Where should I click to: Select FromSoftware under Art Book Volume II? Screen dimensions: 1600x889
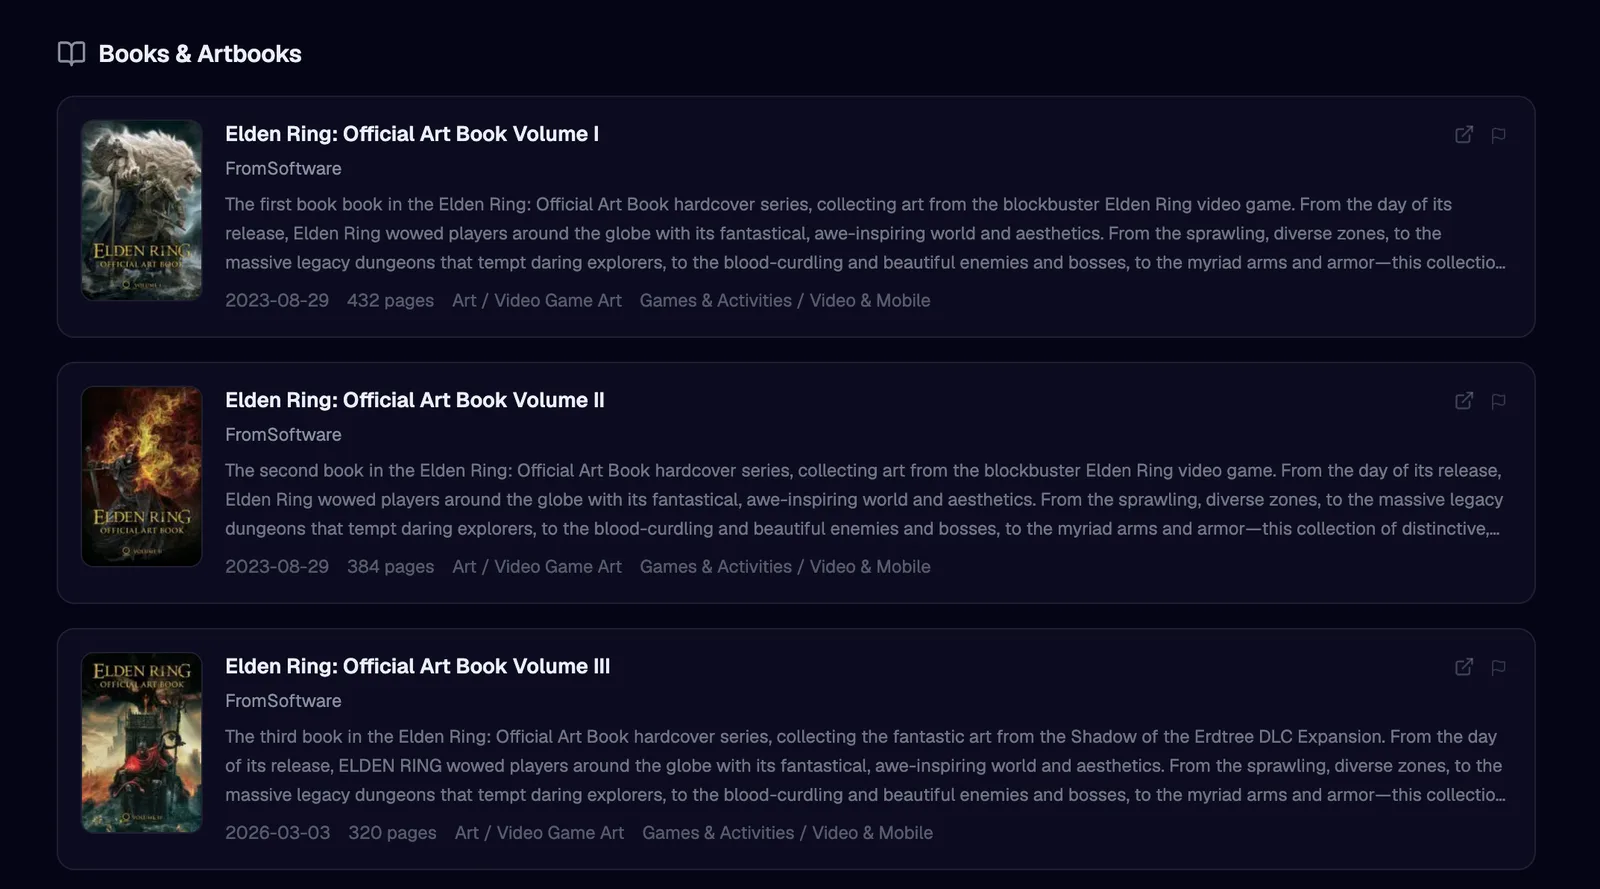coord(283,435)
